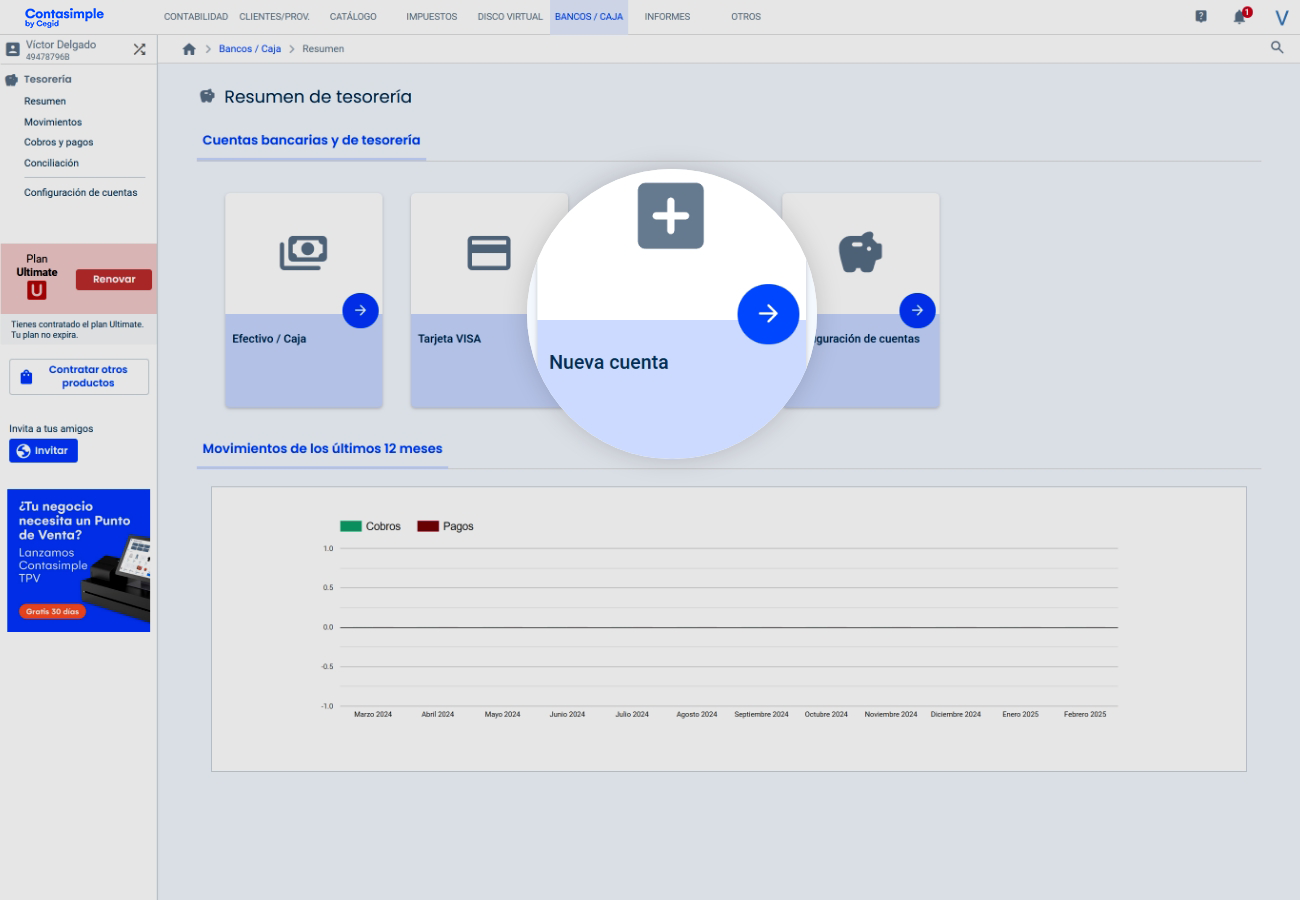The width and height of the screenshot is (1300, 900).
Task: Open the IMPUESTOS menu
Action: [432, 17]
